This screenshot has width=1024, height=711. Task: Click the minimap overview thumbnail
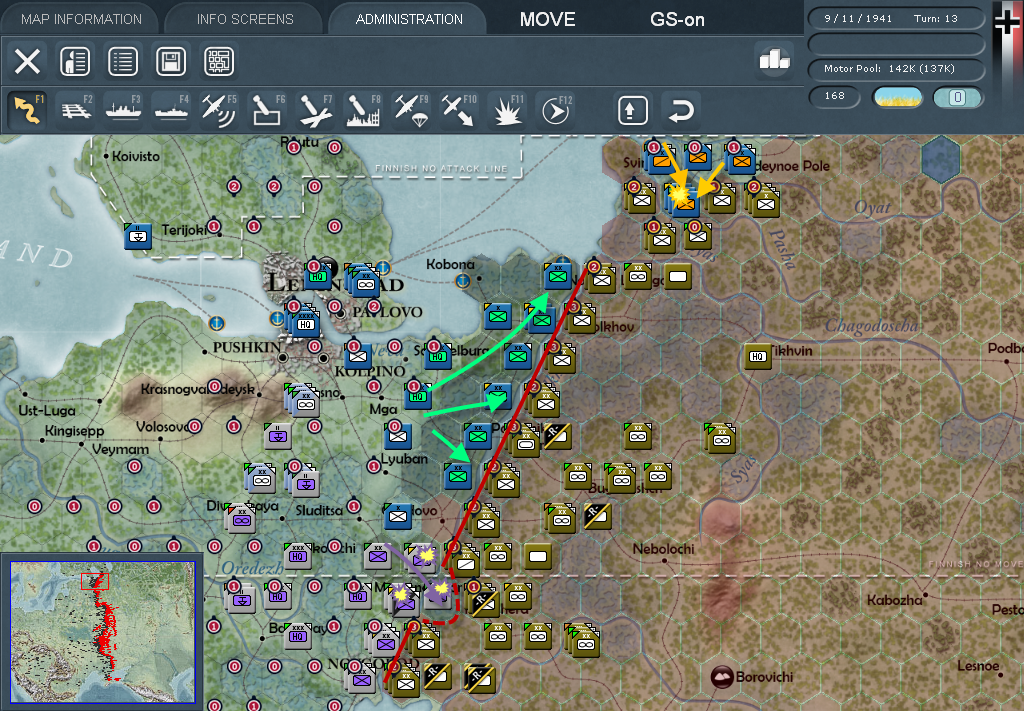103,632
